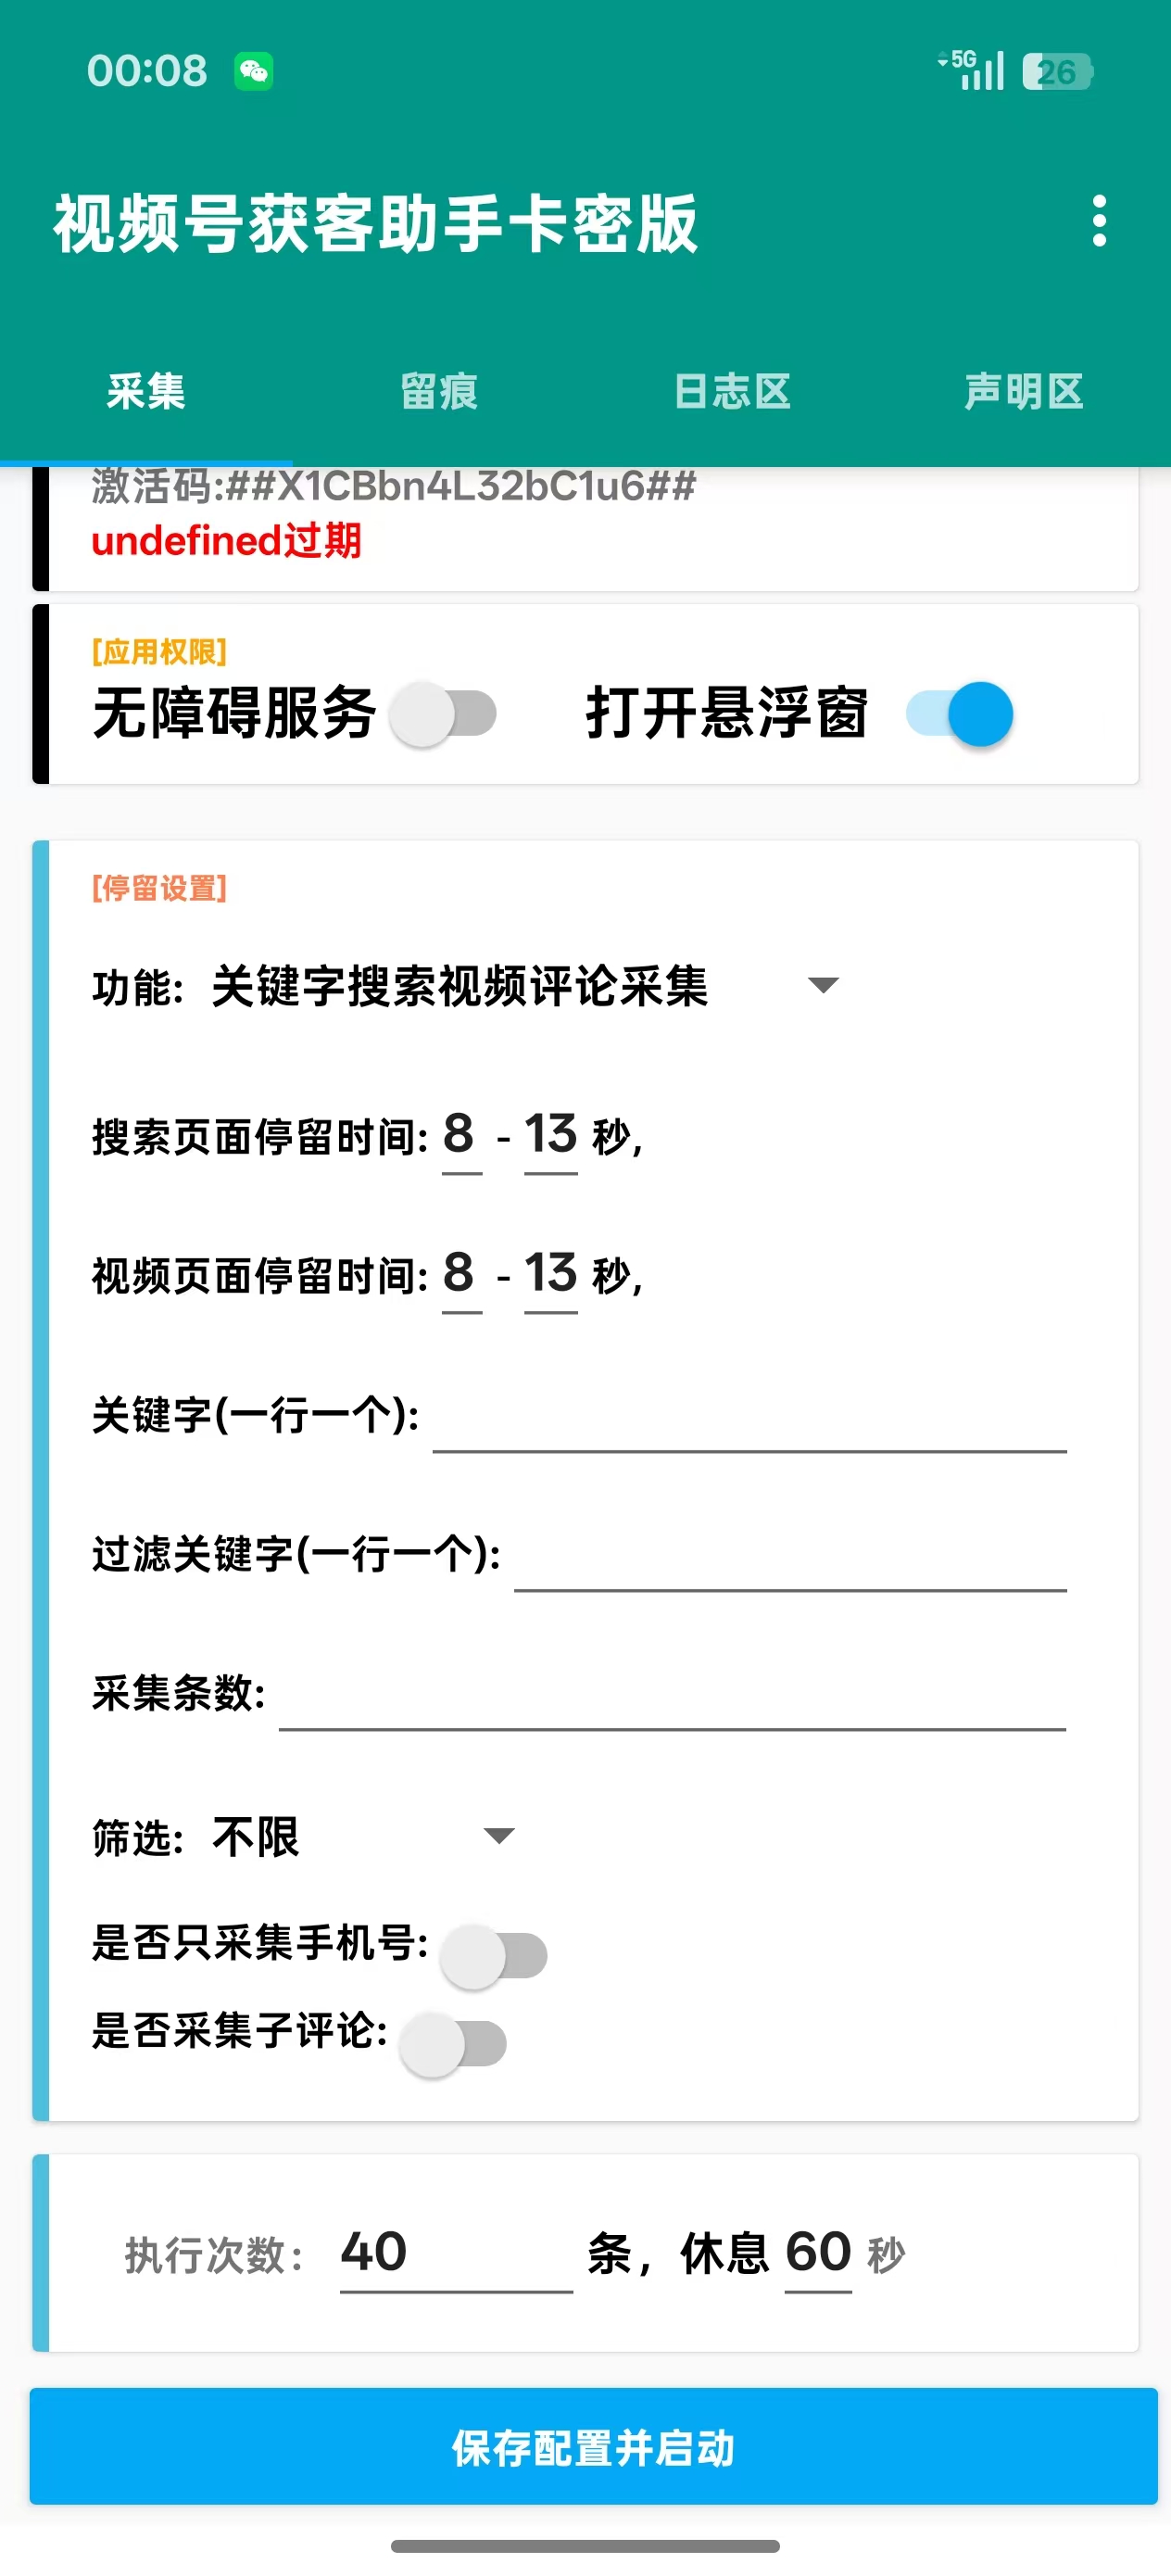Screen dimensions: 1171x2576
Task: Open the 筛选 filter dropdown arrow
Action: tap(498, 1835)
